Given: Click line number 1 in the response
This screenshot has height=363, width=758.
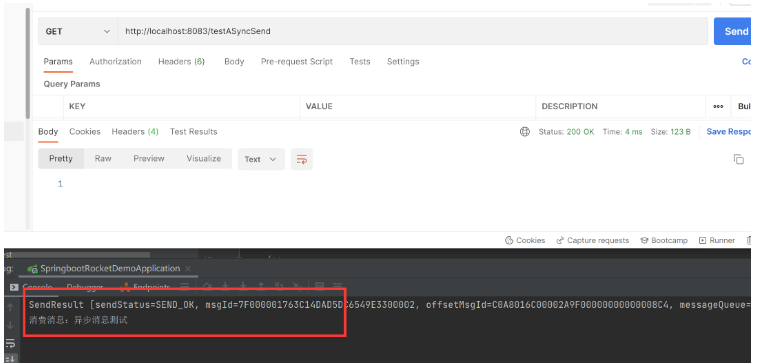Looking at the screenshot, I should click(x=60, y=184).
